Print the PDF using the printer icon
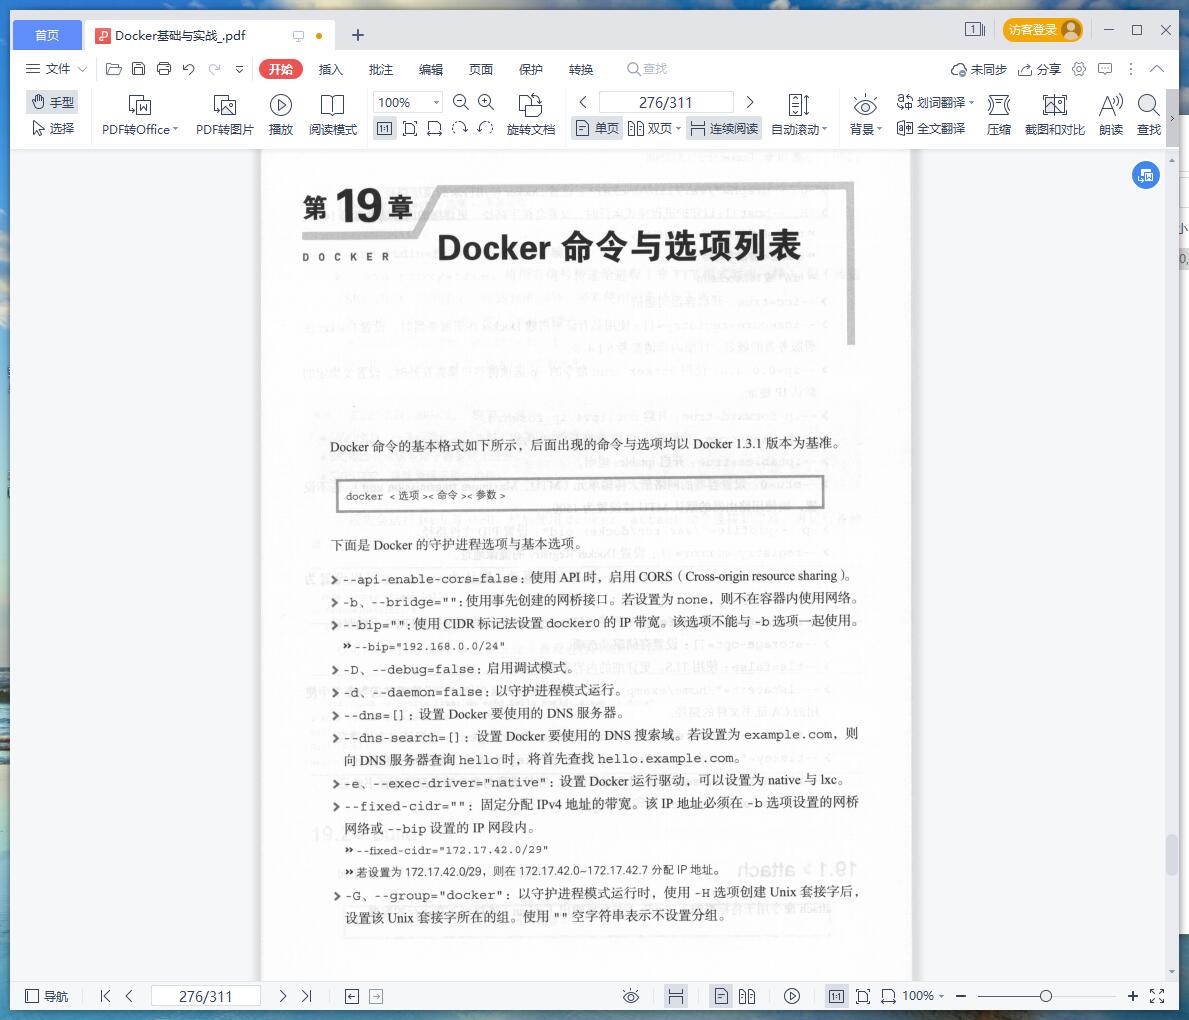 (x=164, y=69)
